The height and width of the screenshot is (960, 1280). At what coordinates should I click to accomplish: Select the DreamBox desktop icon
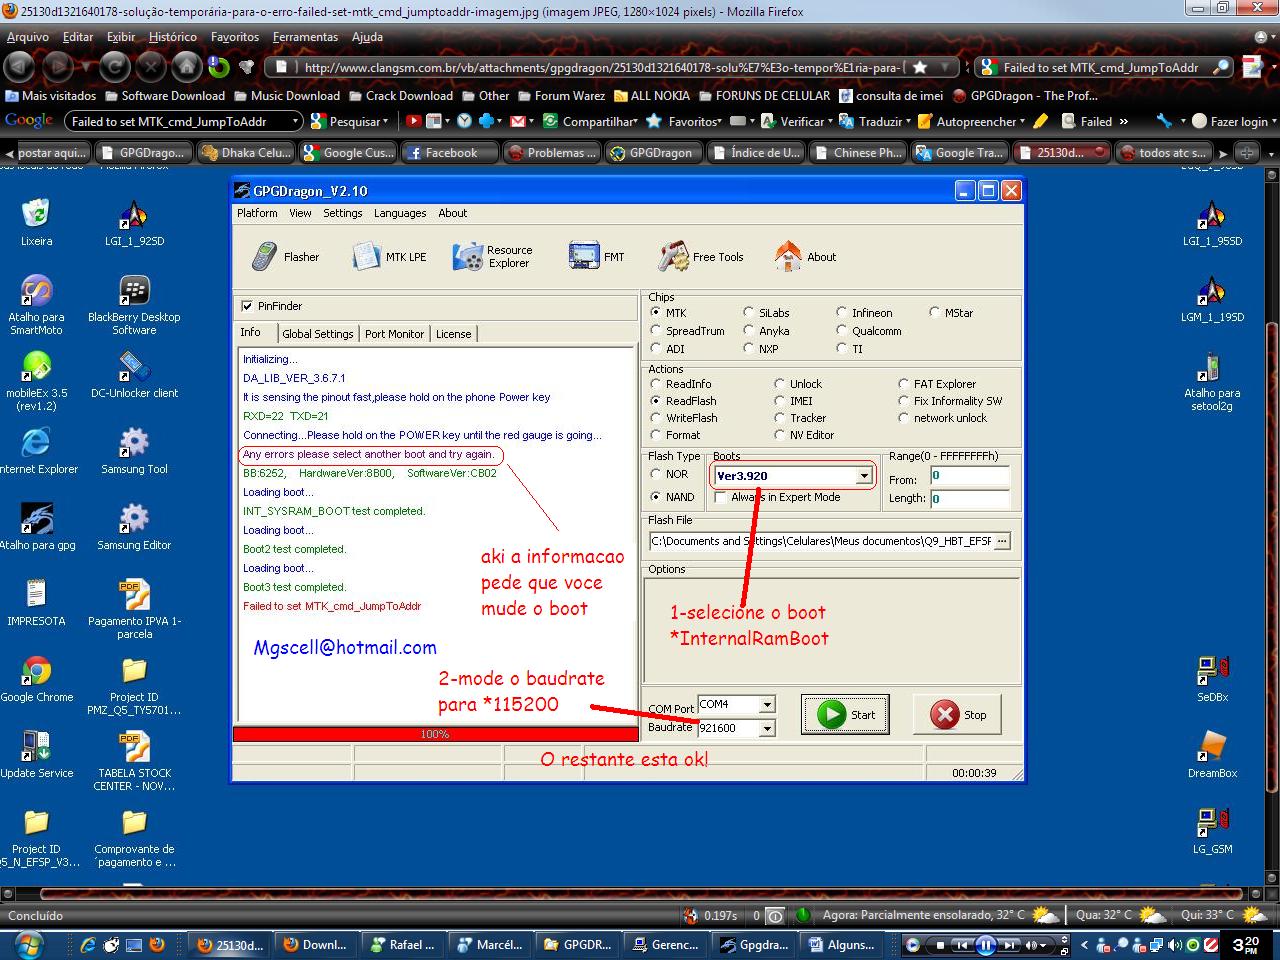pos(1212,755)
